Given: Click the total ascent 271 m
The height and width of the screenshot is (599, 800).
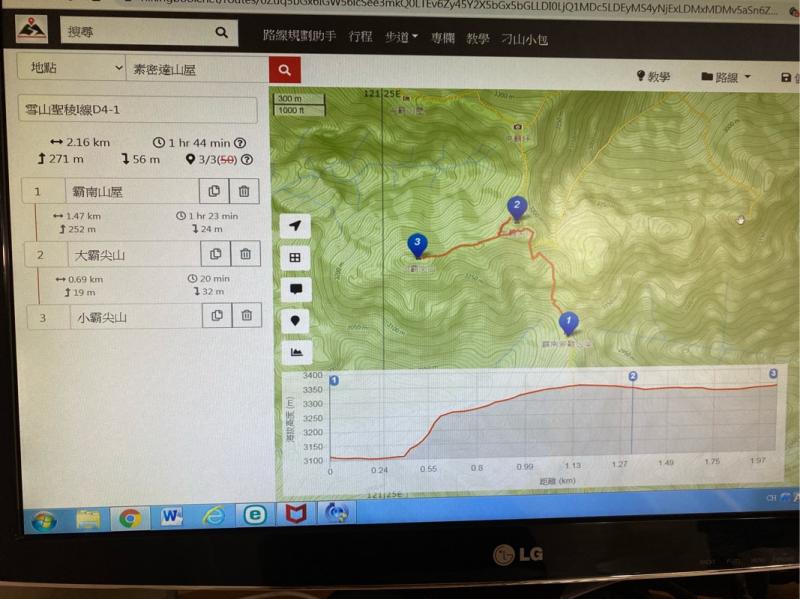Looking at the screenshot, I should [61, 159].
